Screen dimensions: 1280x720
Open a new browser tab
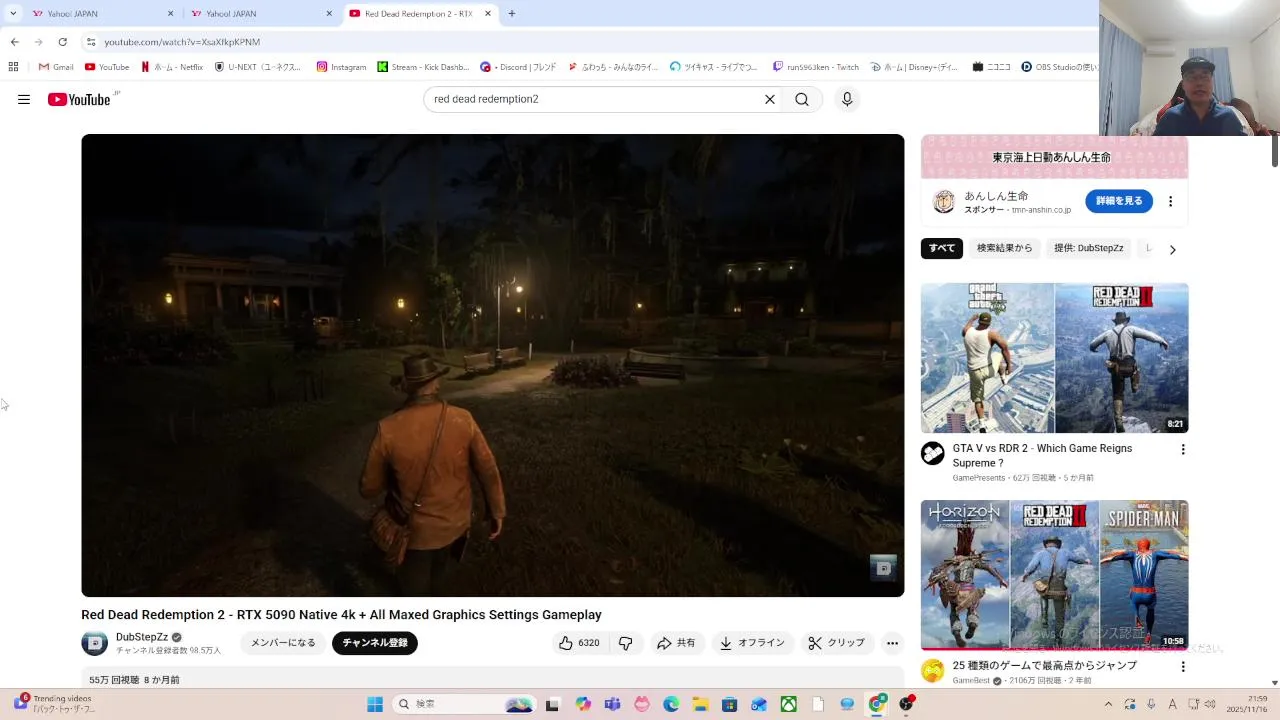click(x=512, y=14)
